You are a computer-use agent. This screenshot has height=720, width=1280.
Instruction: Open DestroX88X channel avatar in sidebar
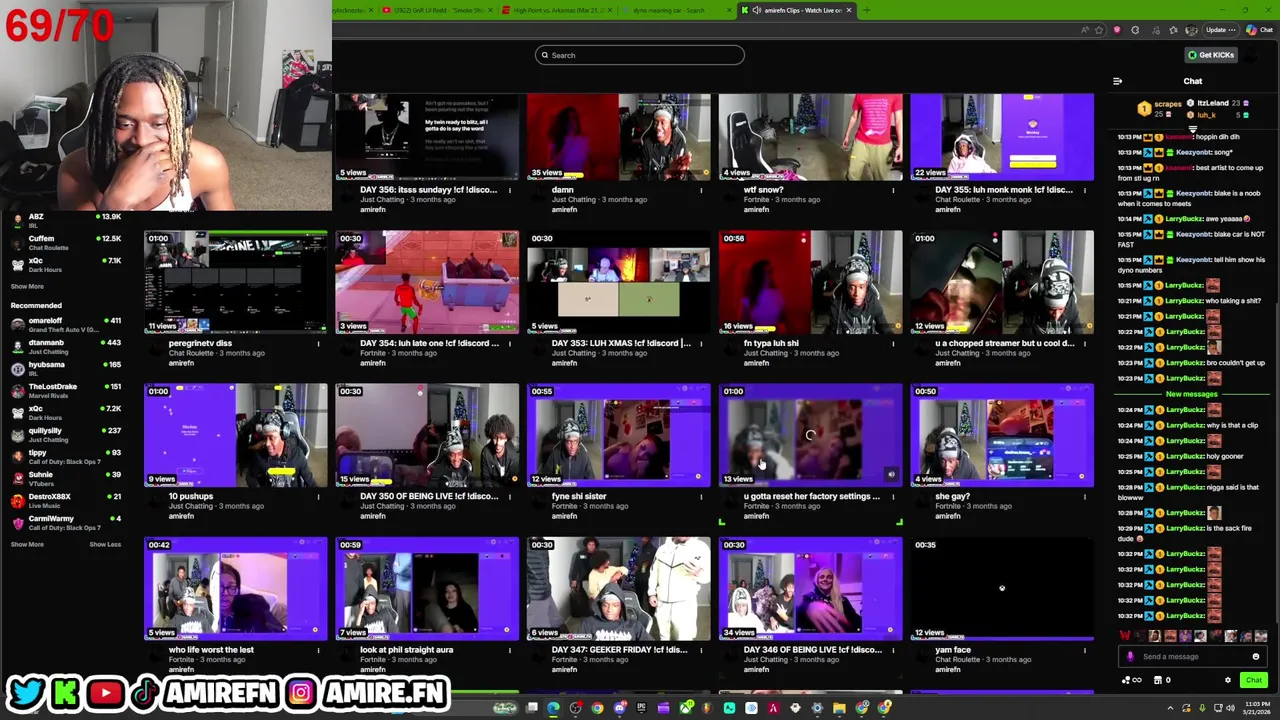pyautogui.click(x=17, y=500)
